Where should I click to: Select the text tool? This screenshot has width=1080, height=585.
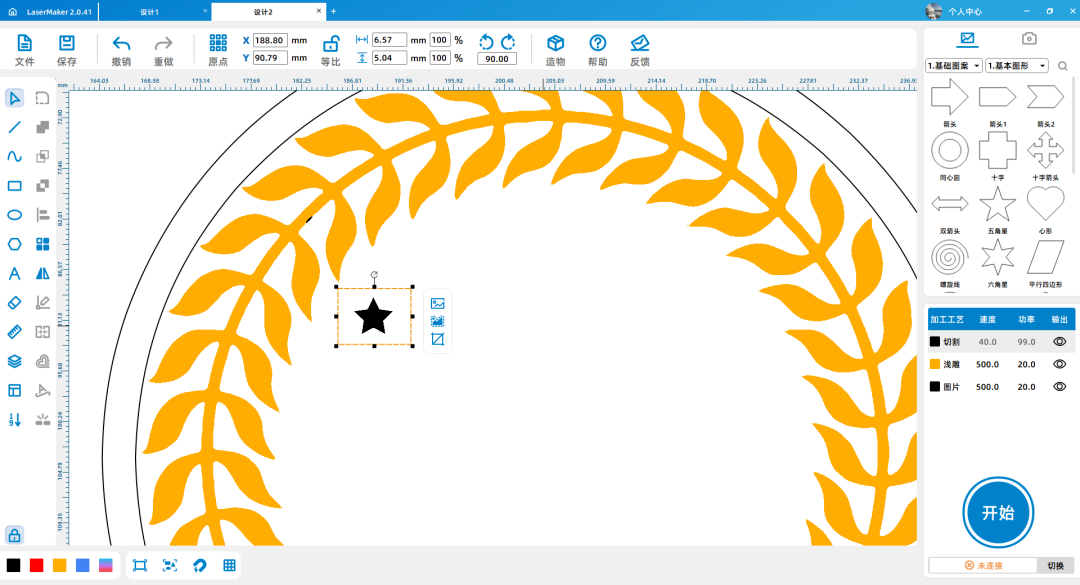pyautogui.click(x=15, y=273)
